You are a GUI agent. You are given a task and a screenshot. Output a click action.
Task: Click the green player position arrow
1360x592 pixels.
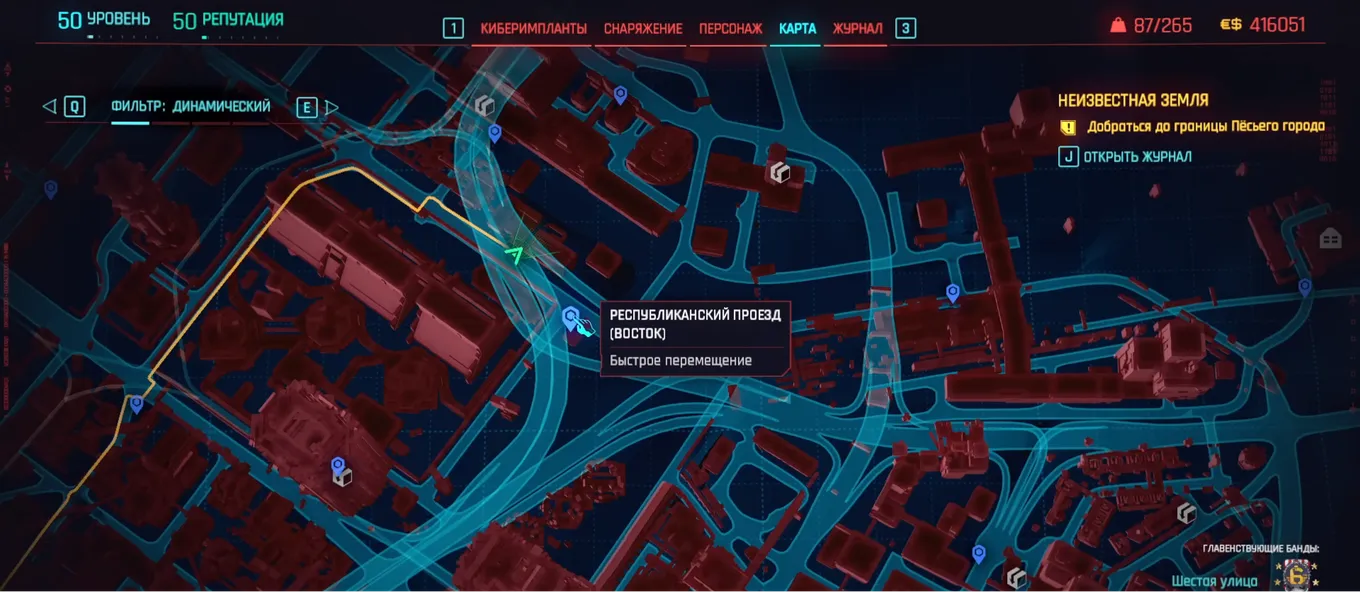(x=514, y=254)
